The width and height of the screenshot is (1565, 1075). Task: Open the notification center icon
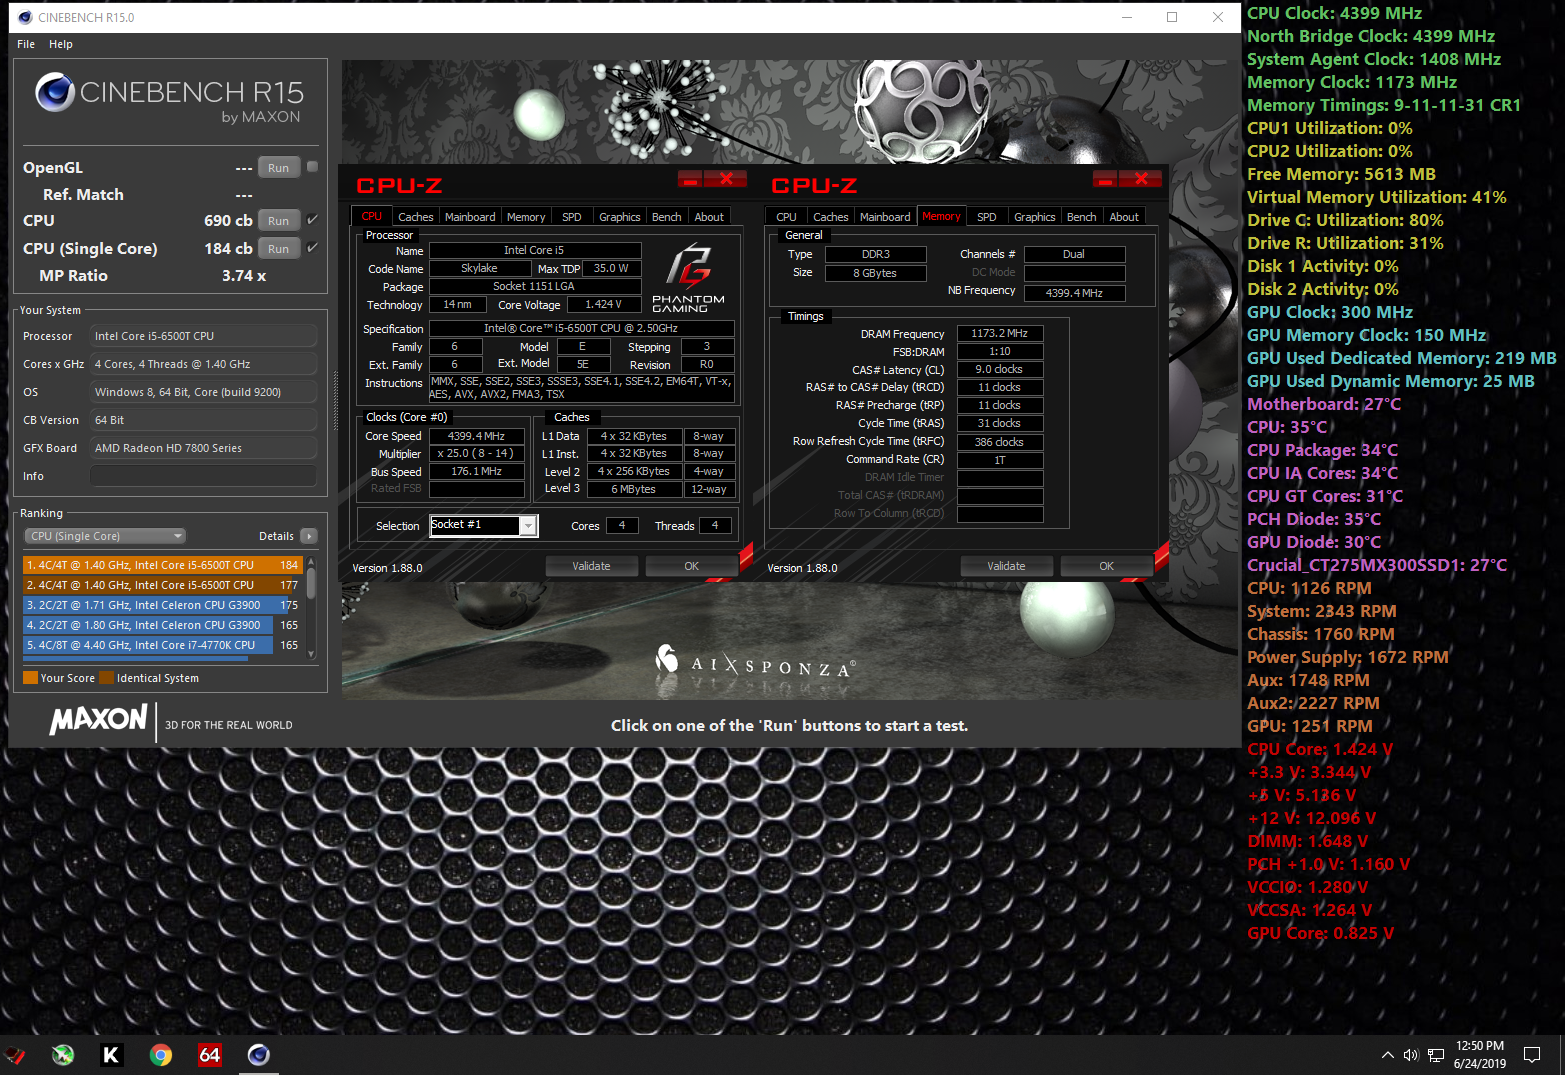(1531, 1055)
